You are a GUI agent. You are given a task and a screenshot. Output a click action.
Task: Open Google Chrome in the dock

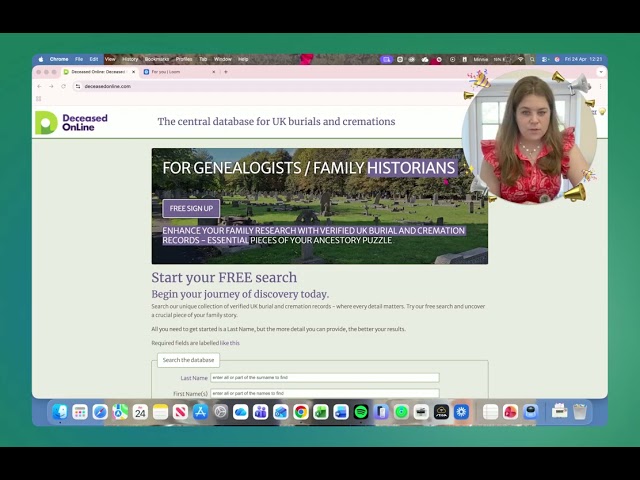click(301, 412)
